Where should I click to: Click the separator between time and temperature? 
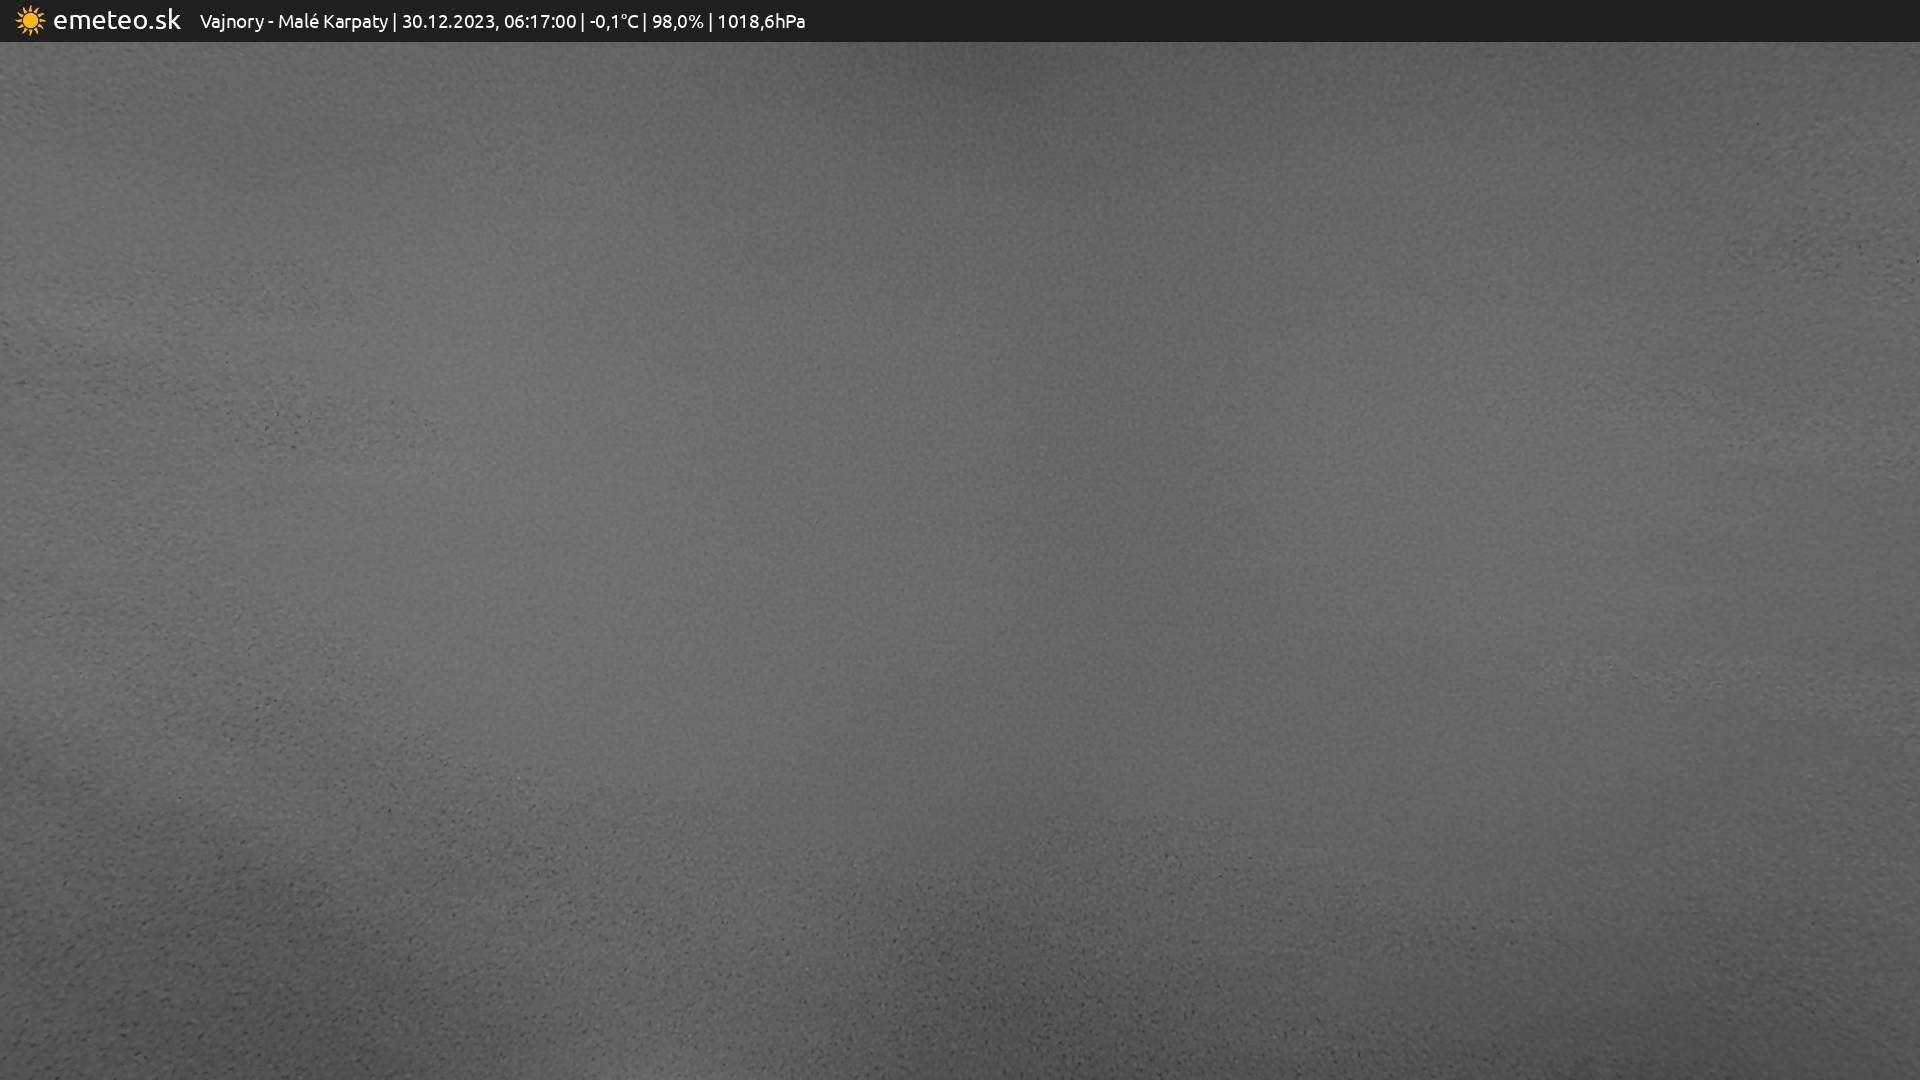point(583,22)
